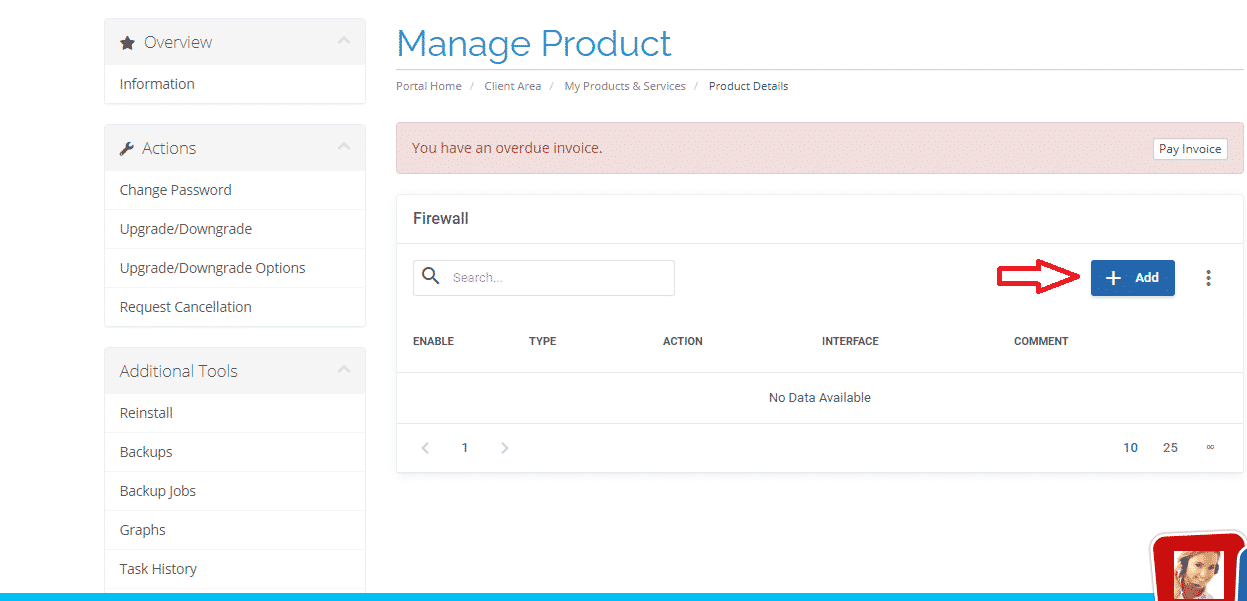
Task: Go to next page with right arrow
Action: coord(505,448)
